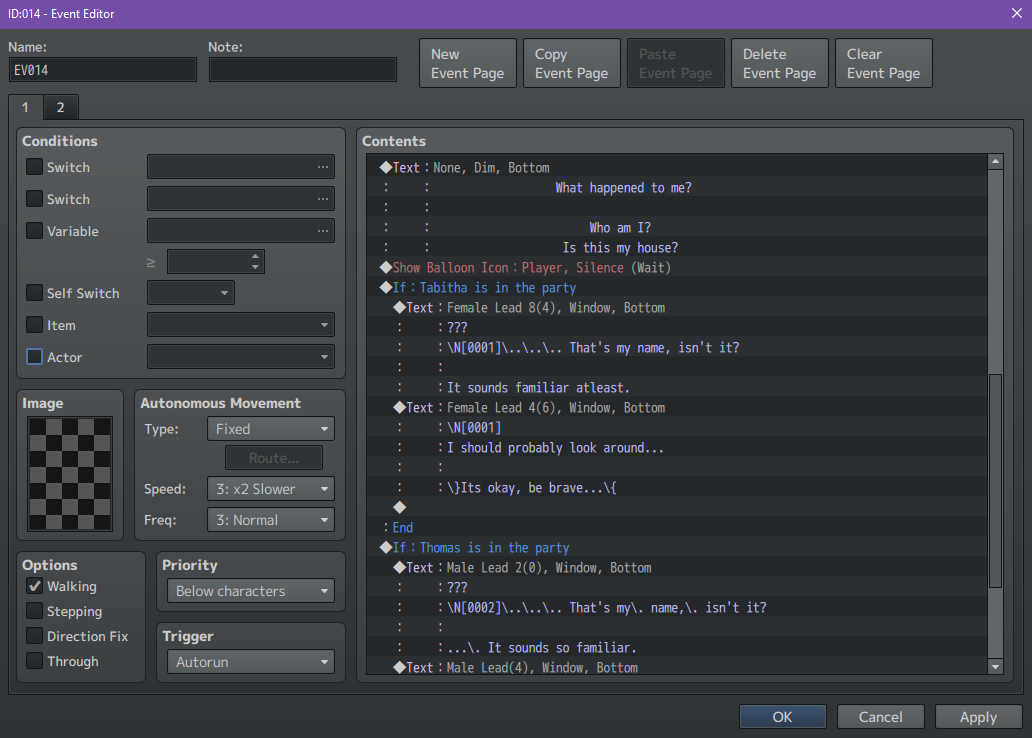The height and width of the screenshot is (738, 1032).
Task: Confirm changes with the OK button
Action: click(x=783, y=717)
